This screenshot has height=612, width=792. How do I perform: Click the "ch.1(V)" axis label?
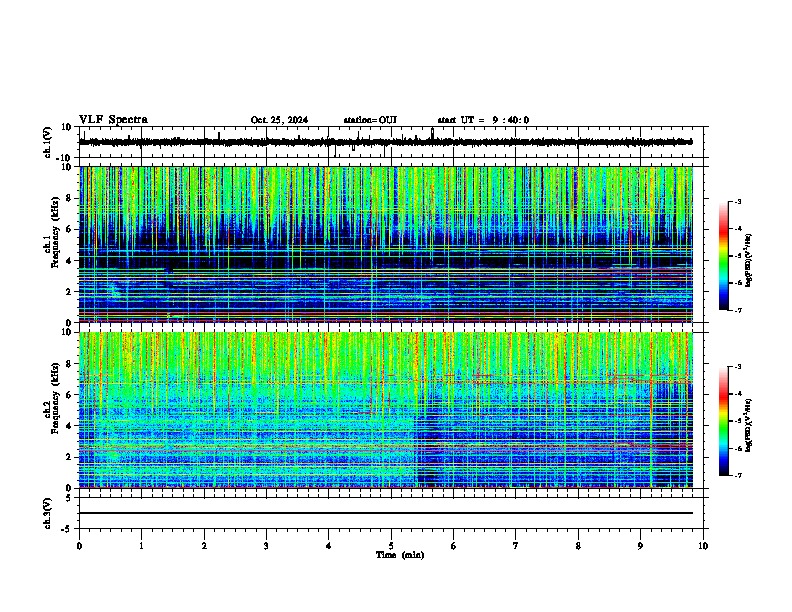pos(48,142)
